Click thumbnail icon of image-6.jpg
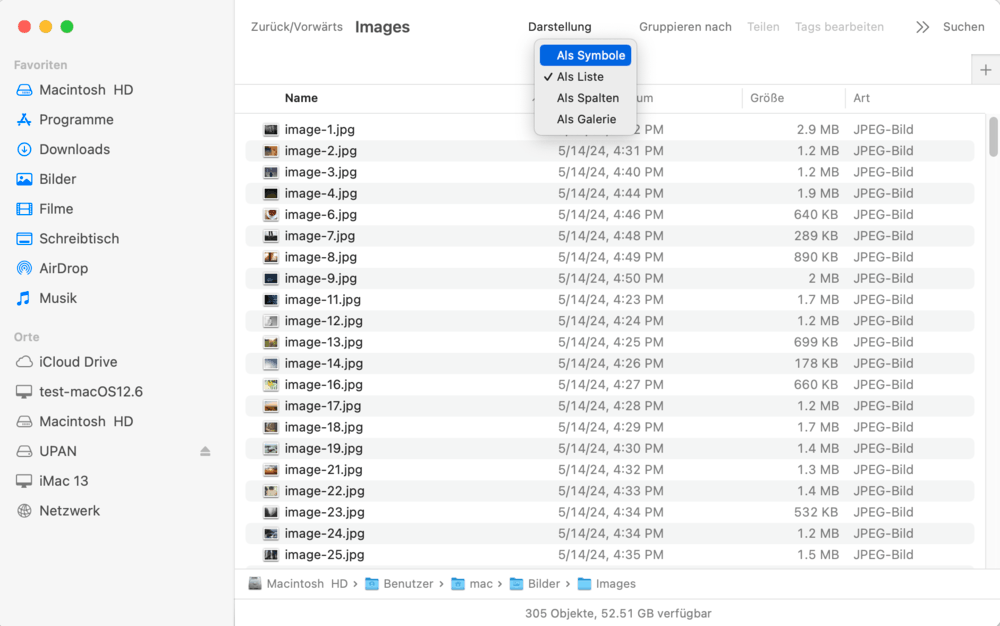Screen dimensions: 1000x626 pyautogui.click(x=271, y=215)
